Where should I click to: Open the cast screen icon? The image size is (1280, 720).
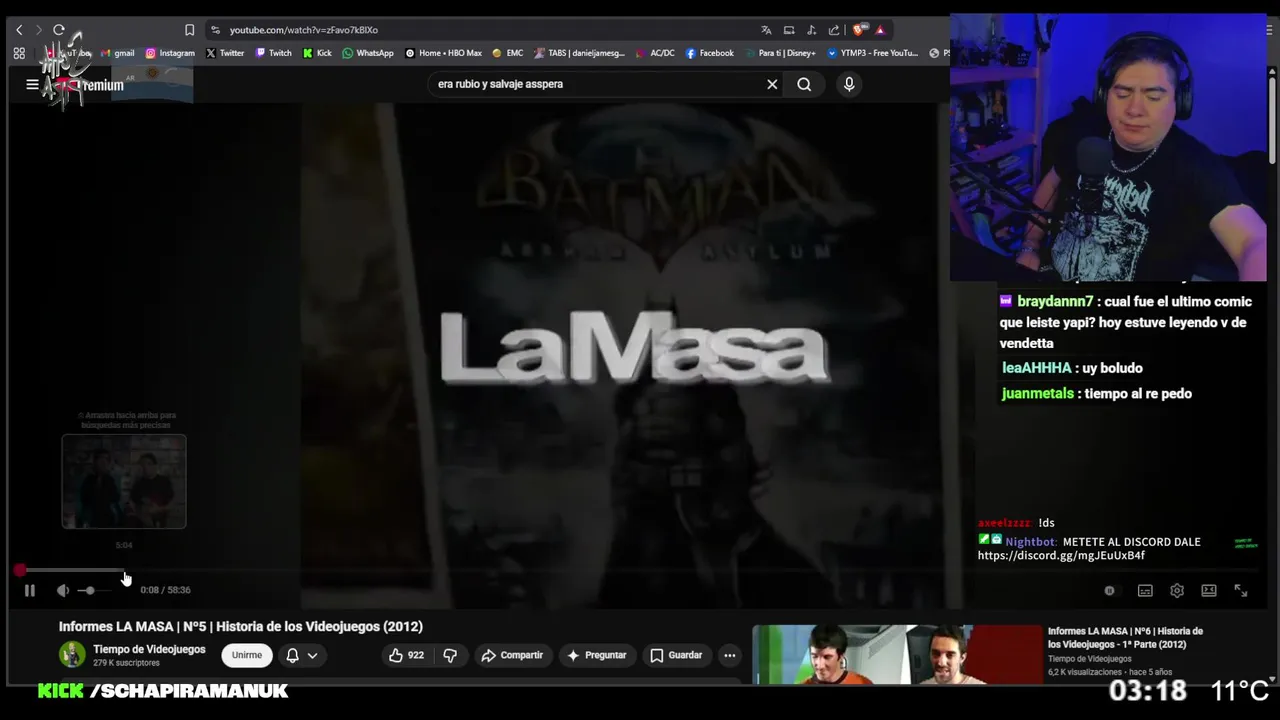click(x=789, y=30)
